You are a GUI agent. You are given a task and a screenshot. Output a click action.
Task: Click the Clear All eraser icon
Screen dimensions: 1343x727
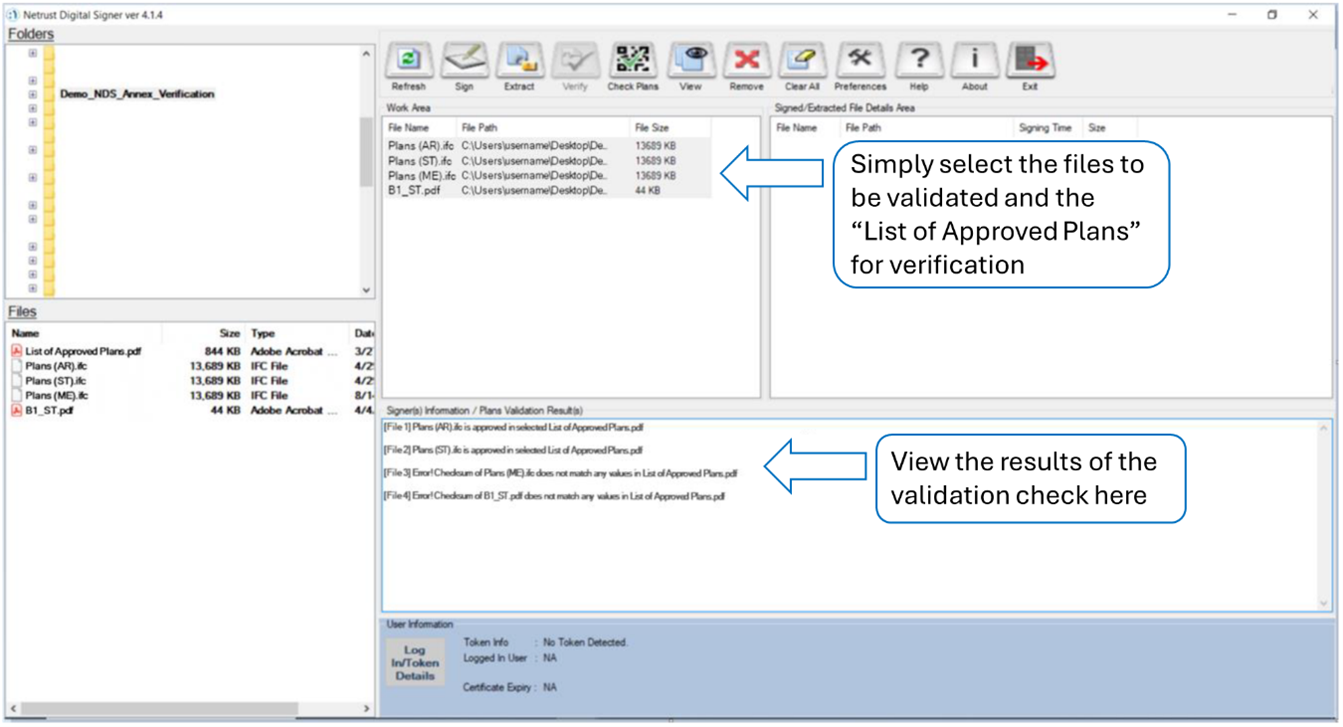pos(802,62)
